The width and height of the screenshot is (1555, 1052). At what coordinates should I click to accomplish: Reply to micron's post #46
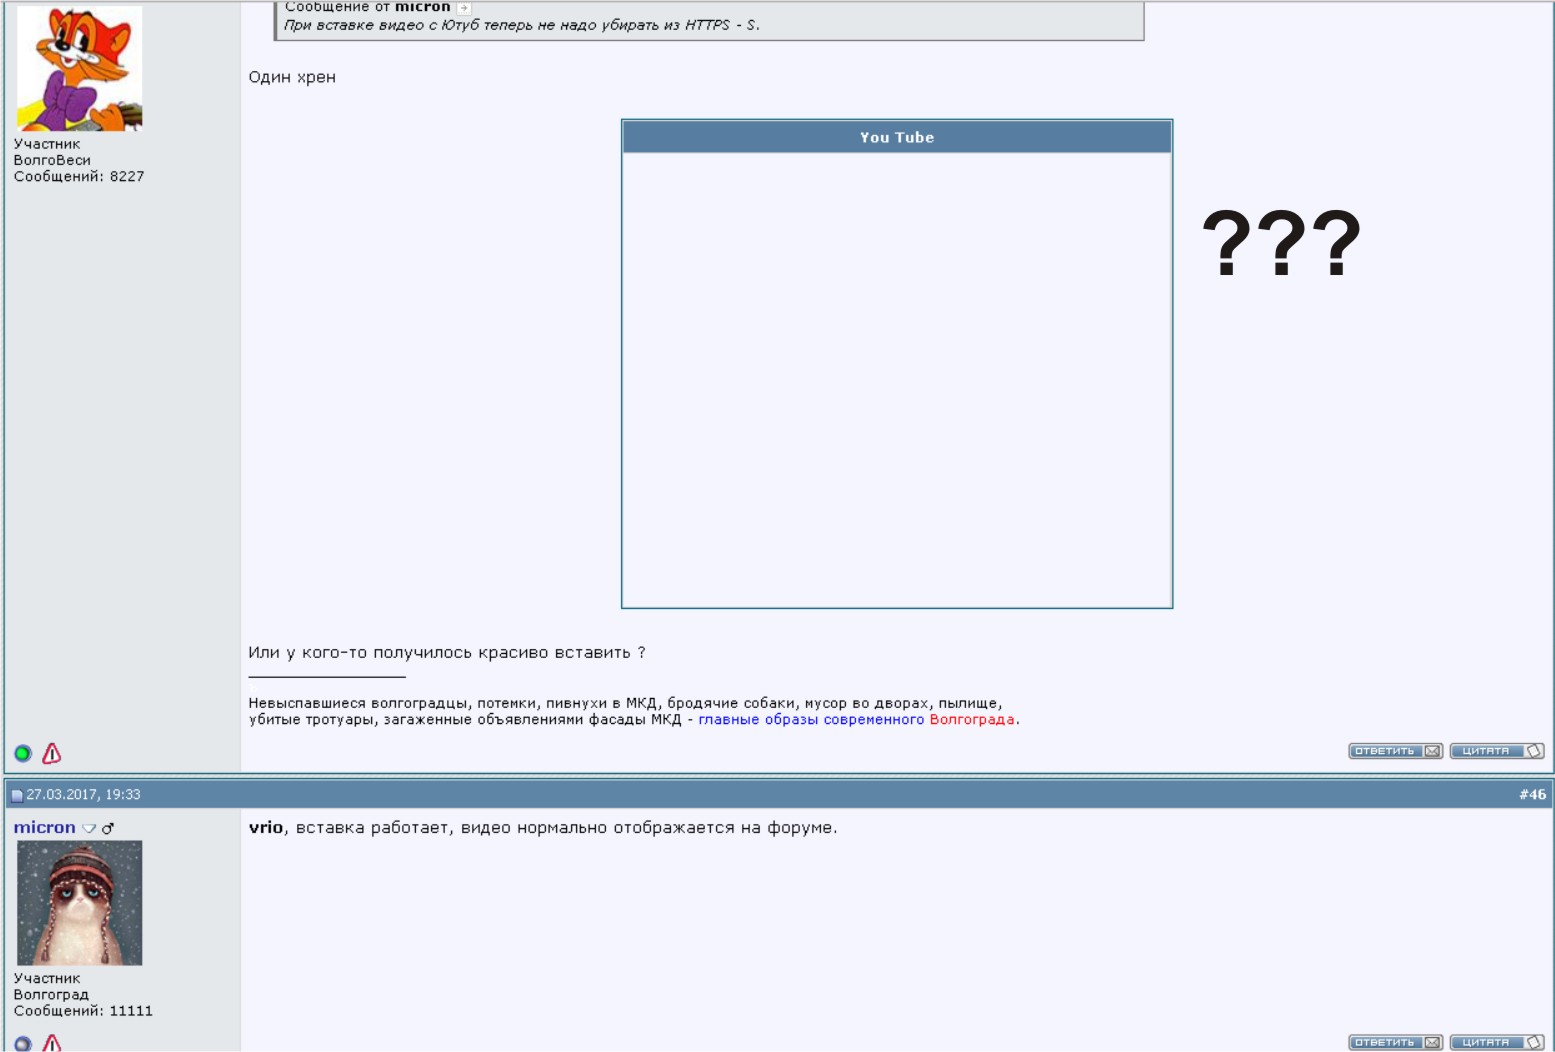tap(1395, 1043)
